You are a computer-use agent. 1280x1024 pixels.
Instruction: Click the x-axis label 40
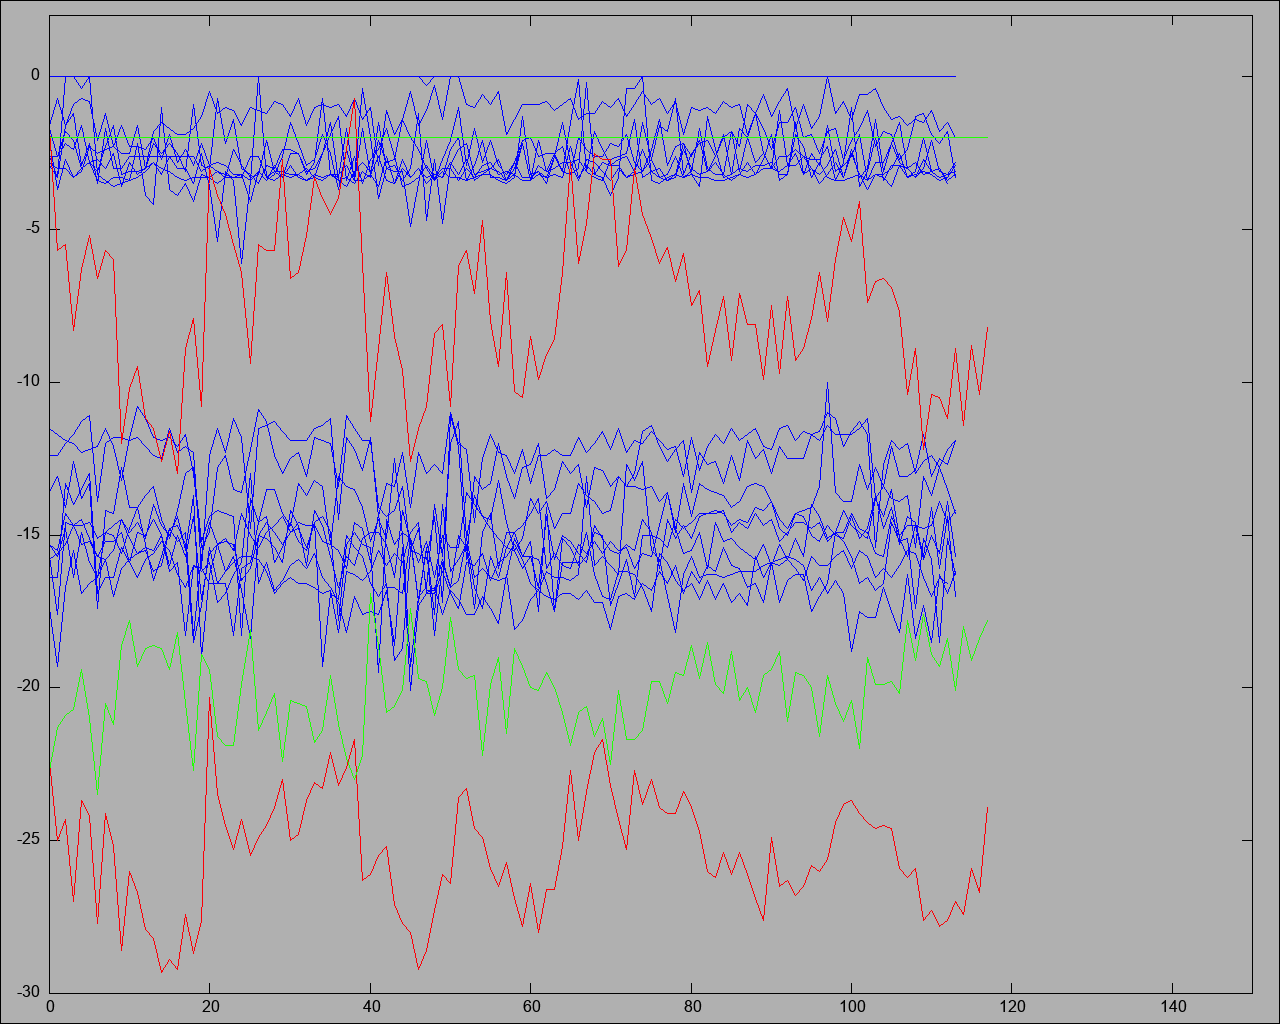tap(371, 1007)
